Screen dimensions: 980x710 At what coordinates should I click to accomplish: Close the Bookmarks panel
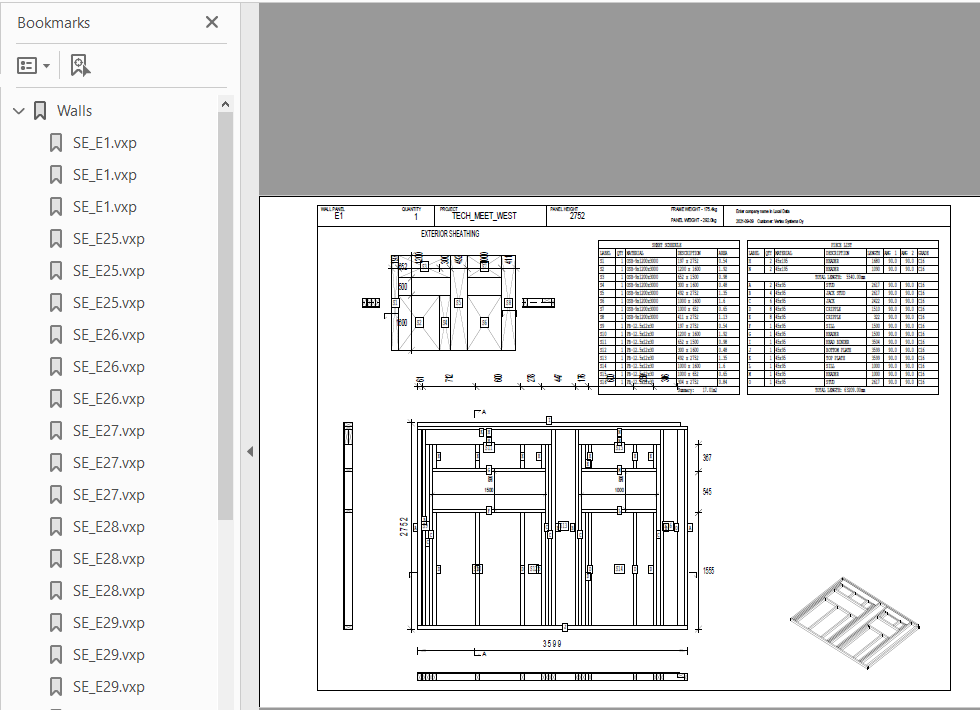point(212,22)
